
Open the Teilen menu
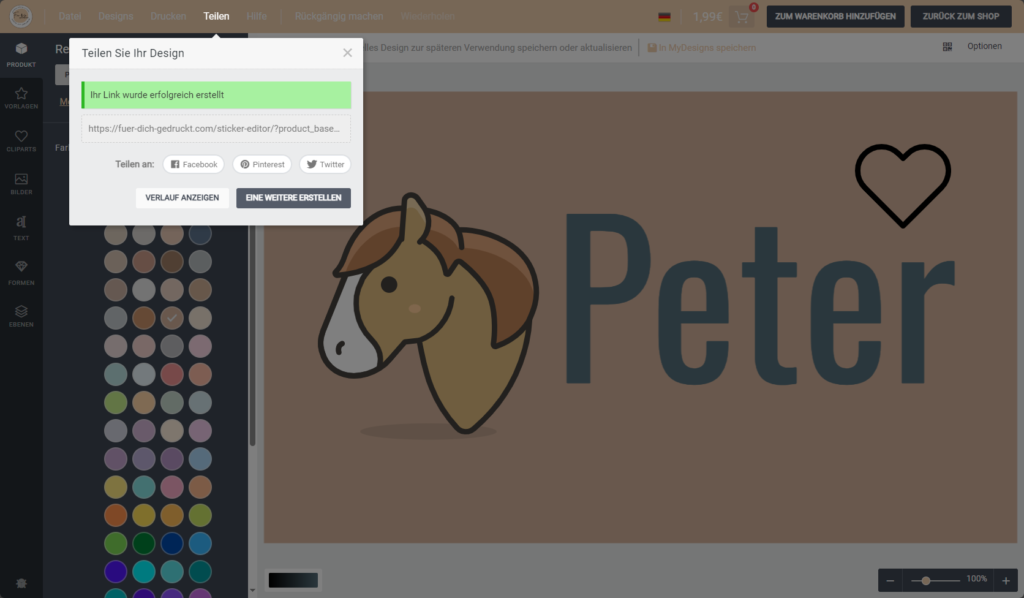coord(216,17)
